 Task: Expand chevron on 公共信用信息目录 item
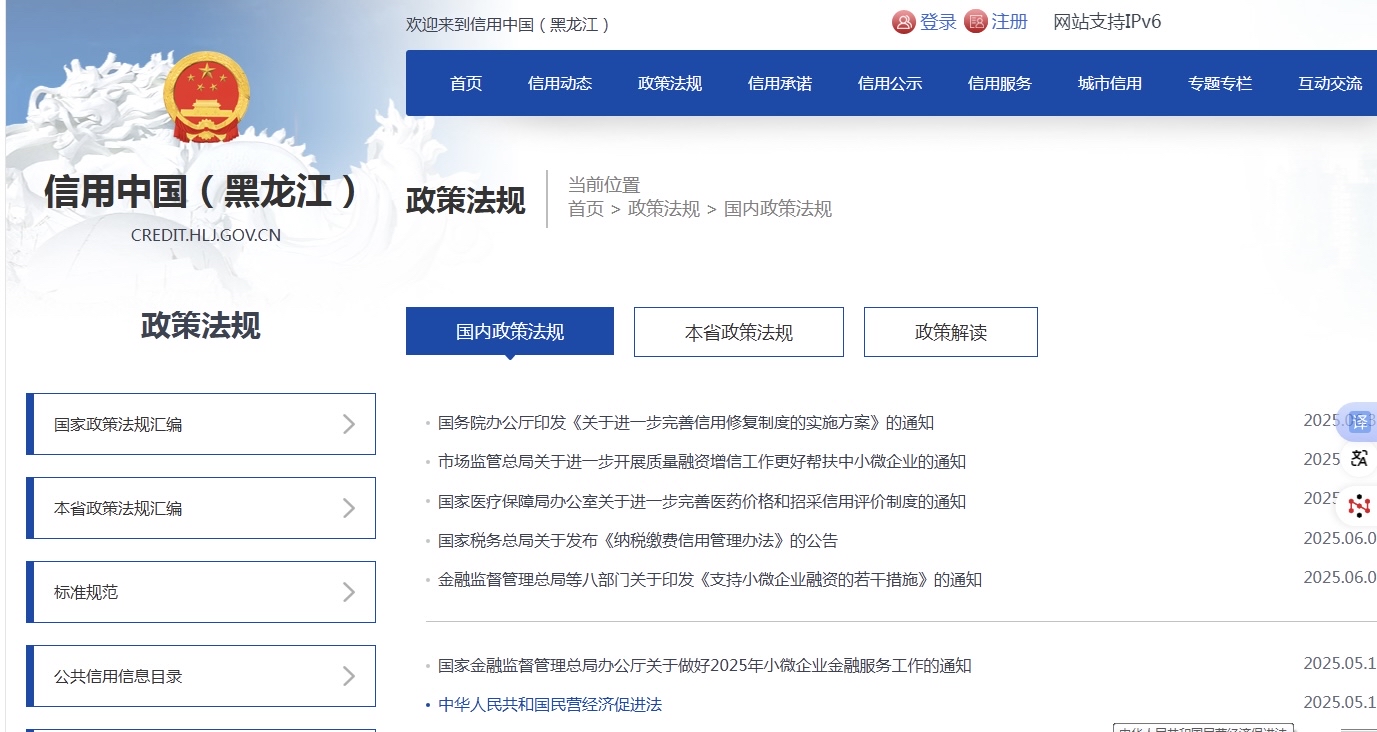point(349,676)
